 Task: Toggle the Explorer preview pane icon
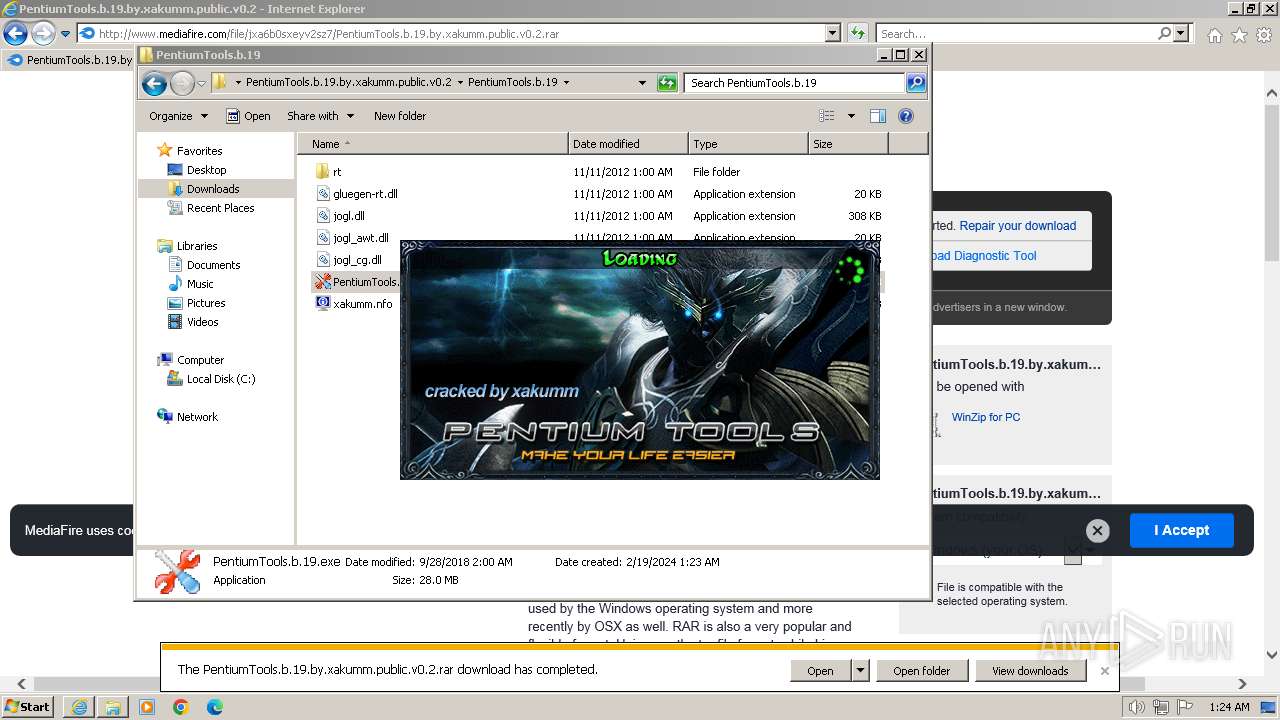point(877,116)
